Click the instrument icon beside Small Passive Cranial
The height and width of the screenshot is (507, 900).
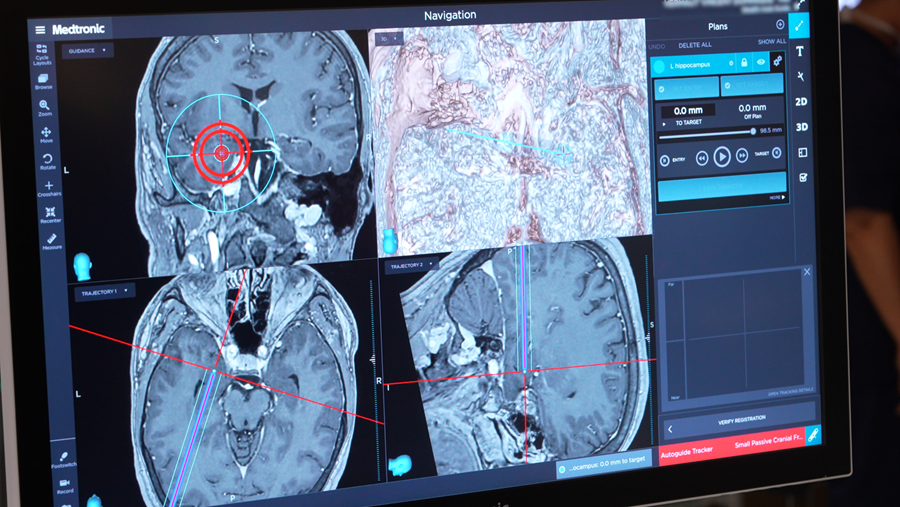(813, 435)
